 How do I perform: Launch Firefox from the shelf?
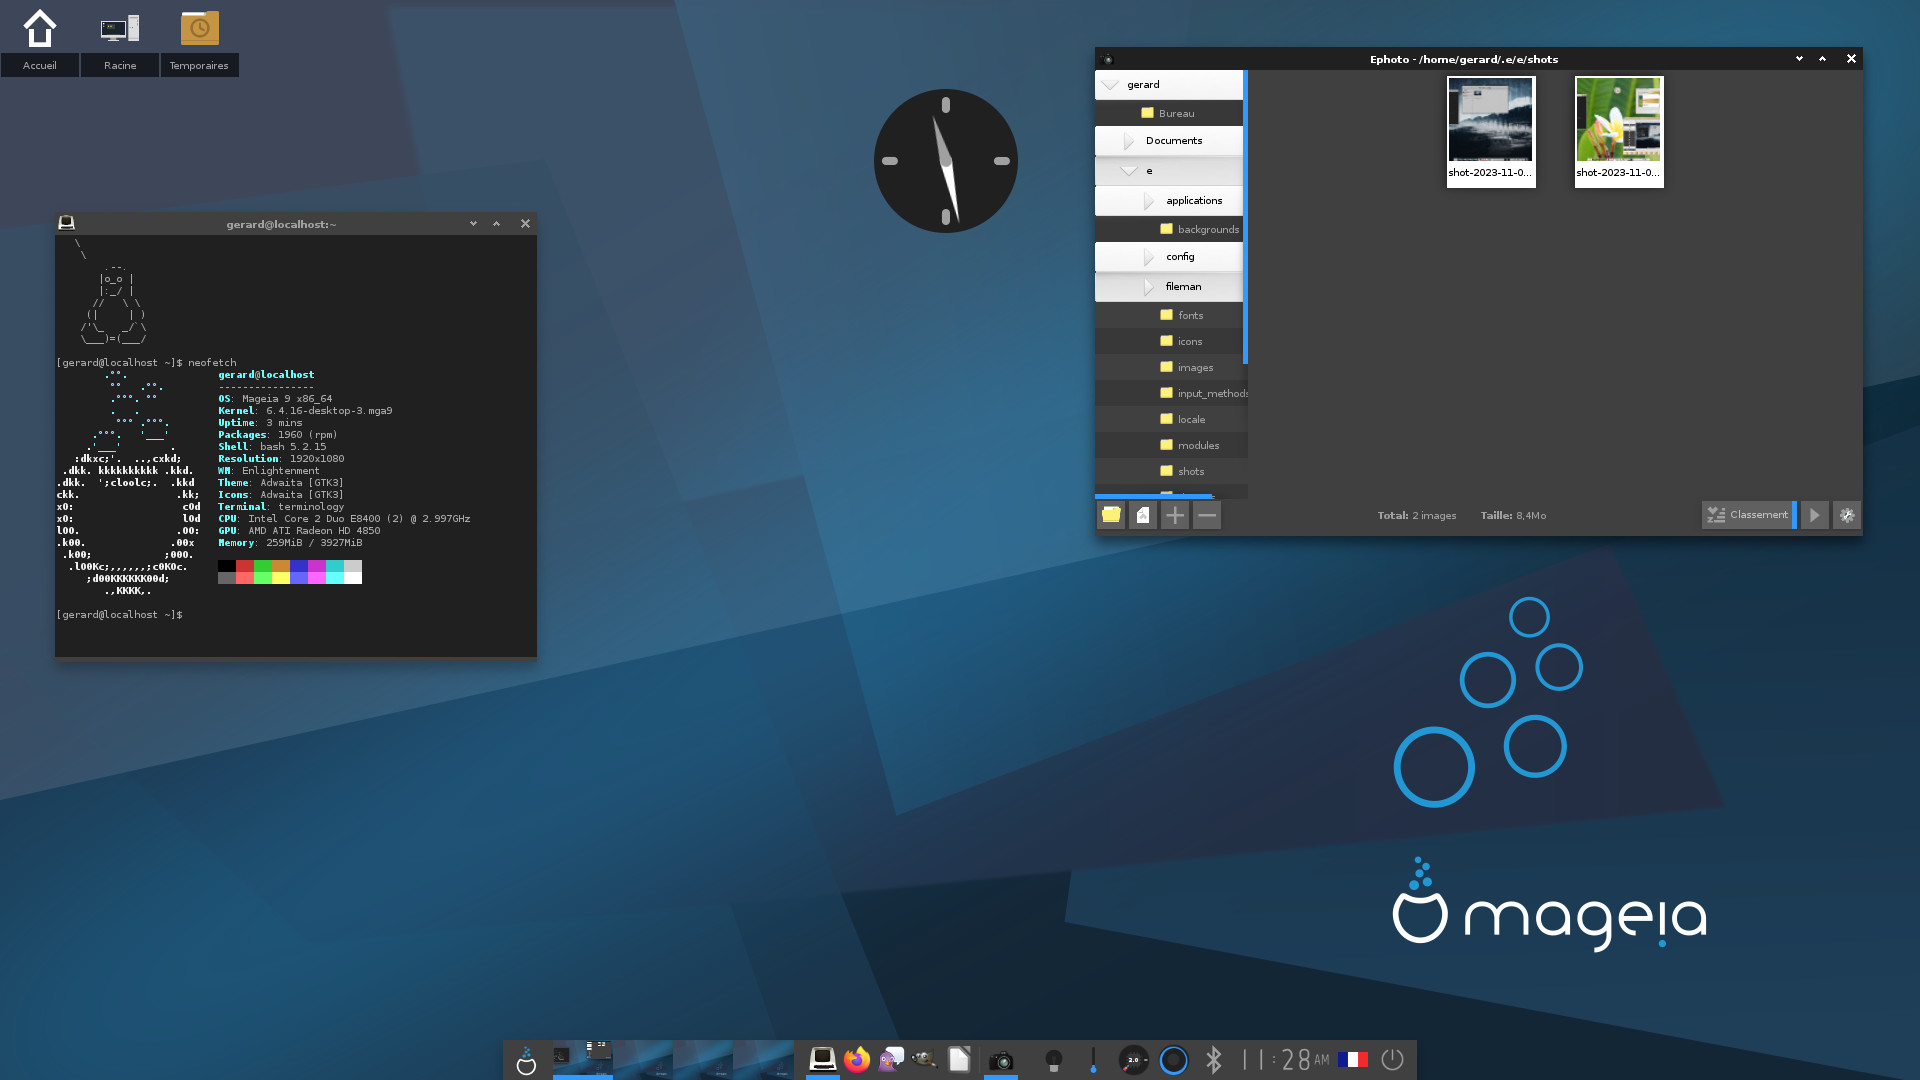tap(857, 1059)
